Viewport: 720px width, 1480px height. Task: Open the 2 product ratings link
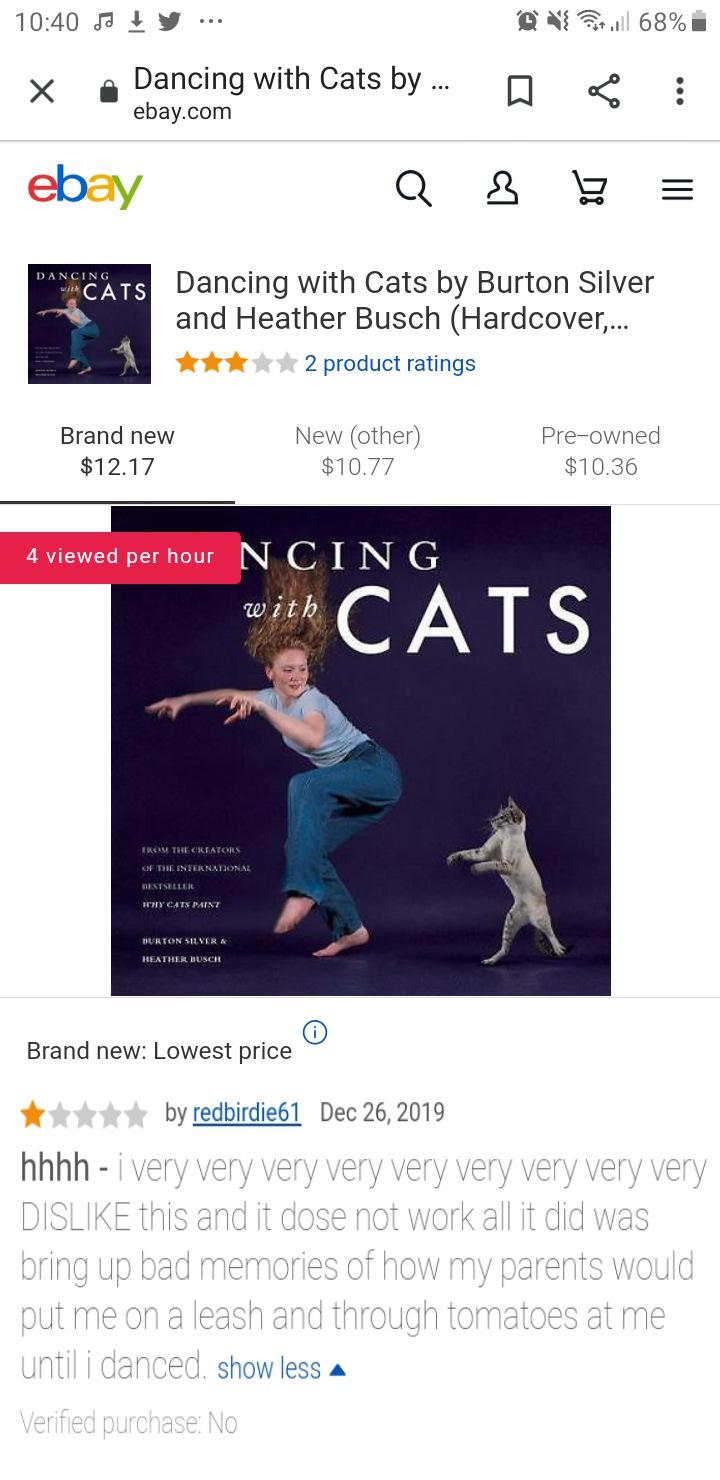click(390, 363)
